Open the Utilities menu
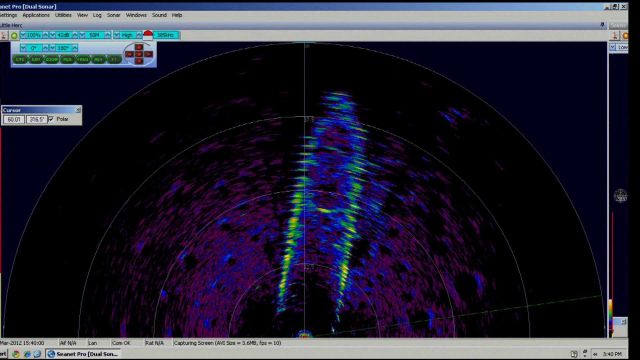 63,15
